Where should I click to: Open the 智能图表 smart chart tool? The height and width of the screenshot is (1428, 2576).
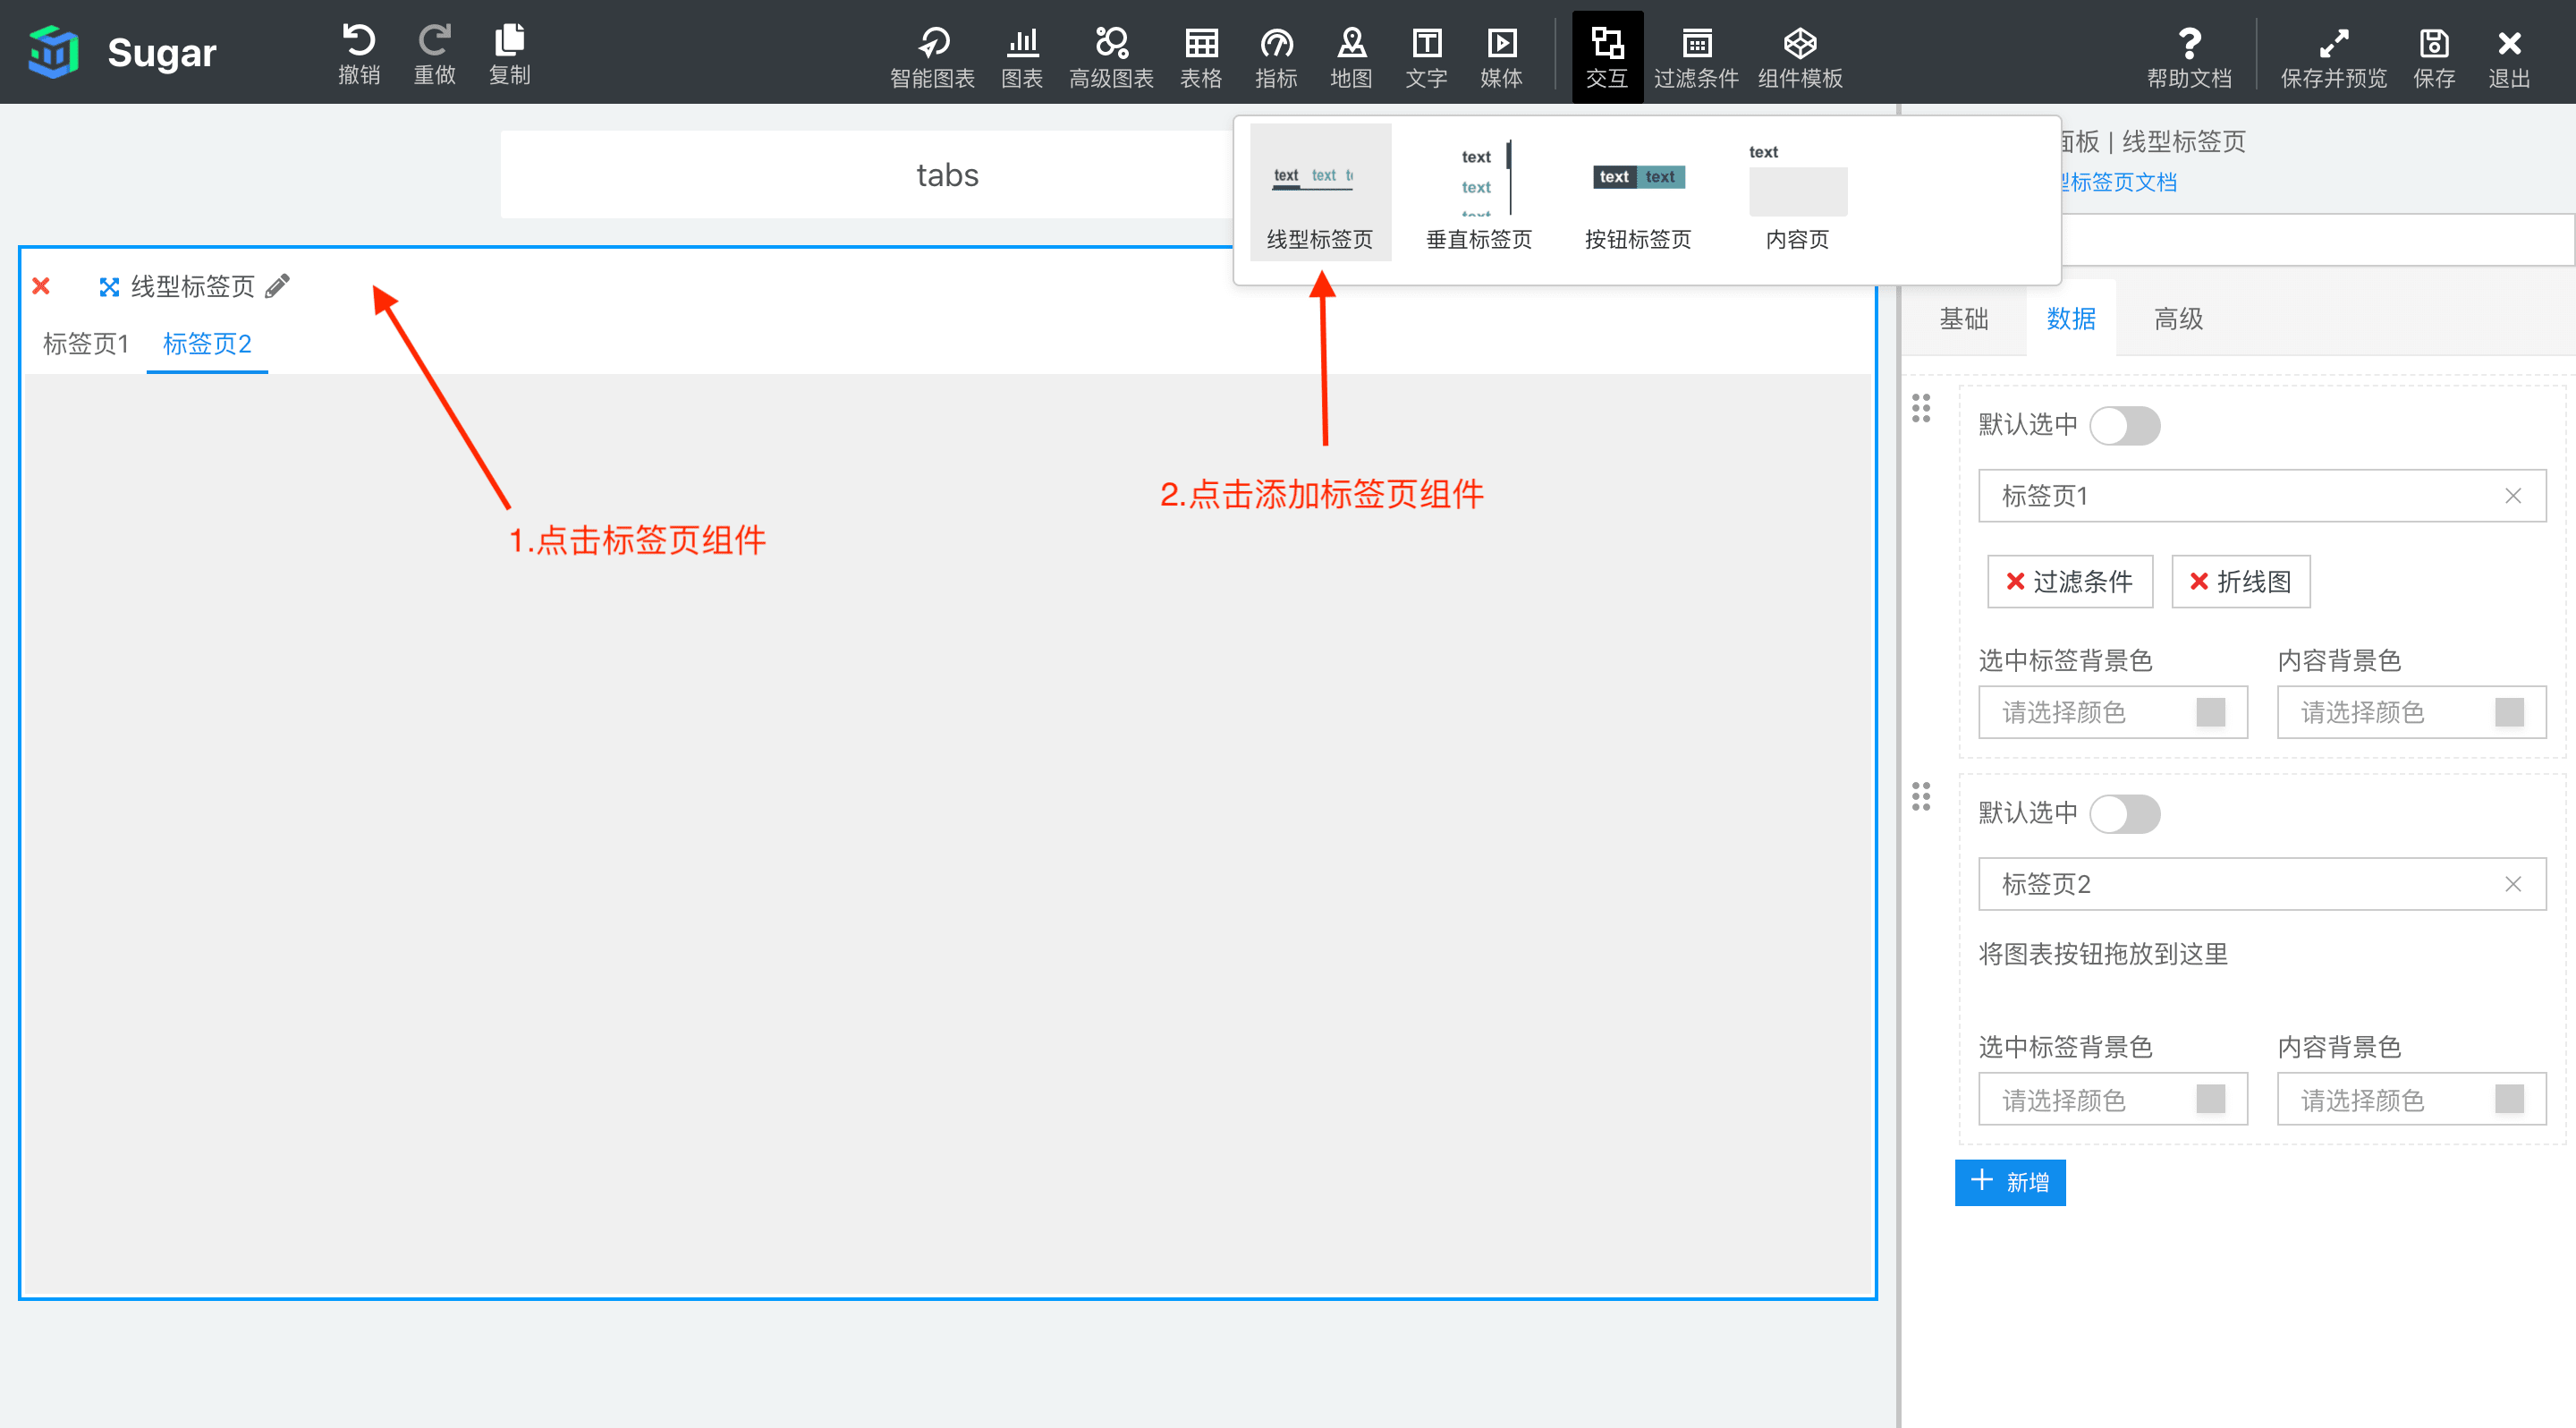931,57
